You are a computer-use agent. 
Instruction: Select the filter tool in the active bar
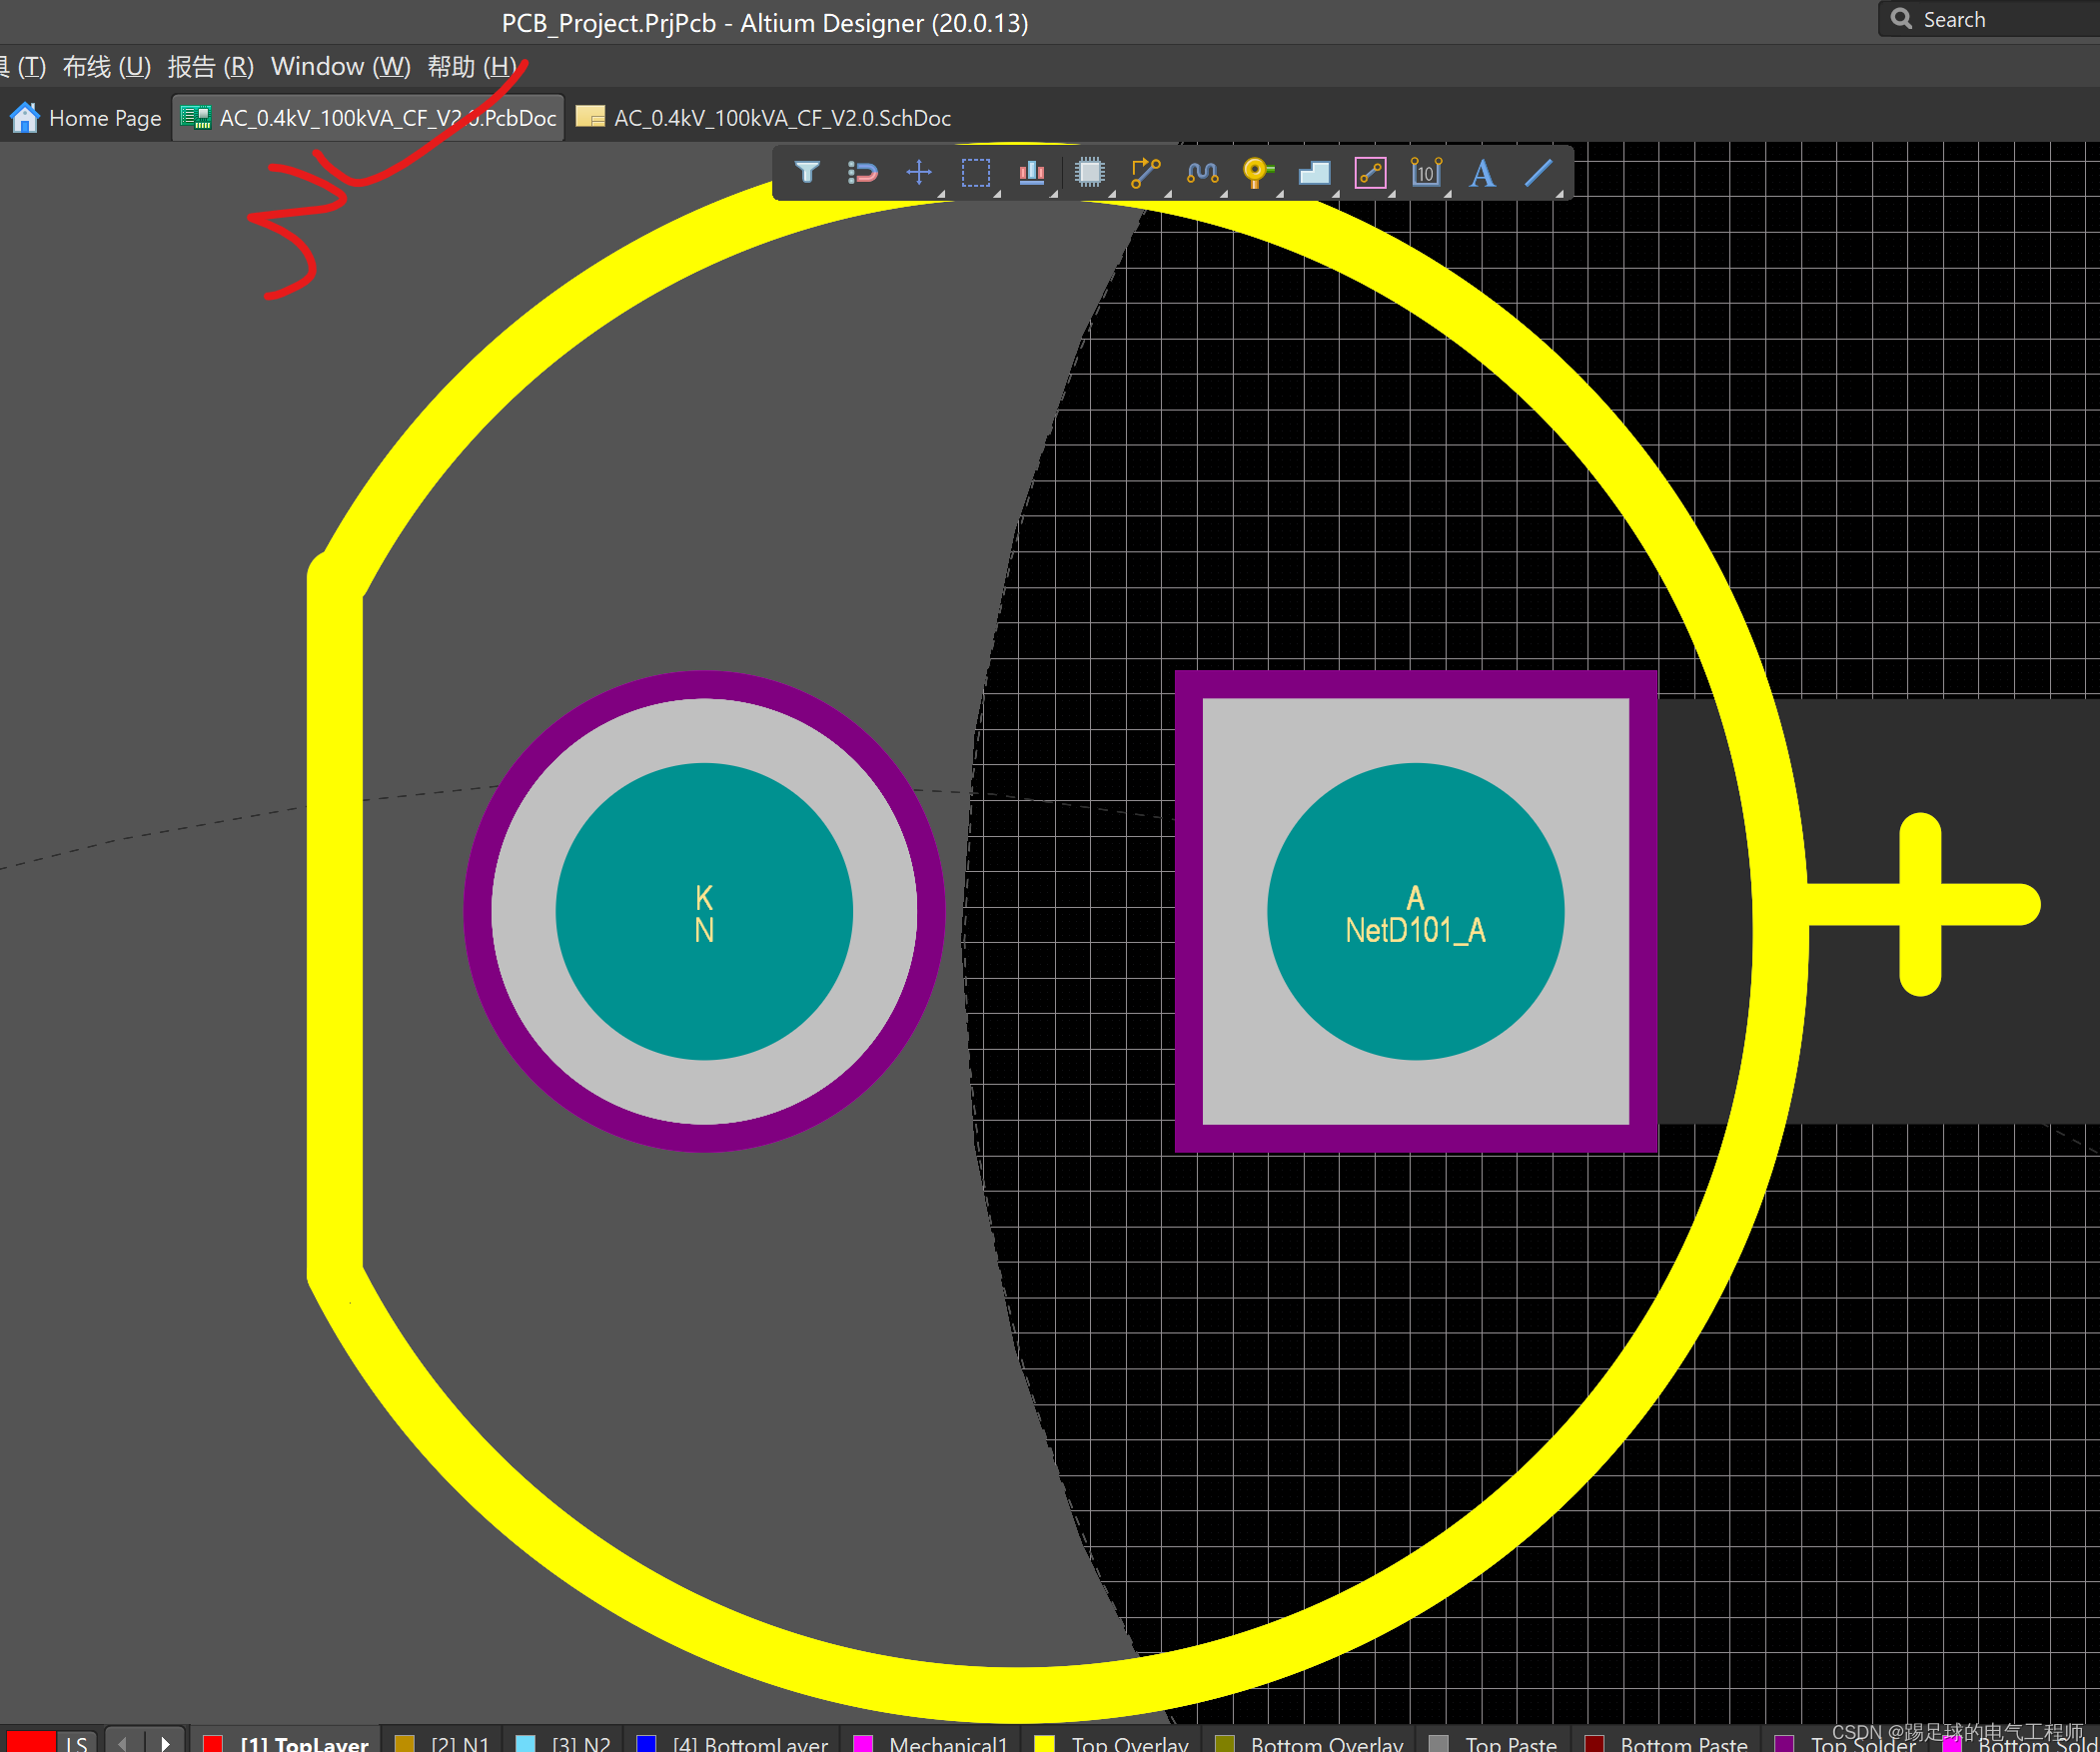tap(807, 172)
